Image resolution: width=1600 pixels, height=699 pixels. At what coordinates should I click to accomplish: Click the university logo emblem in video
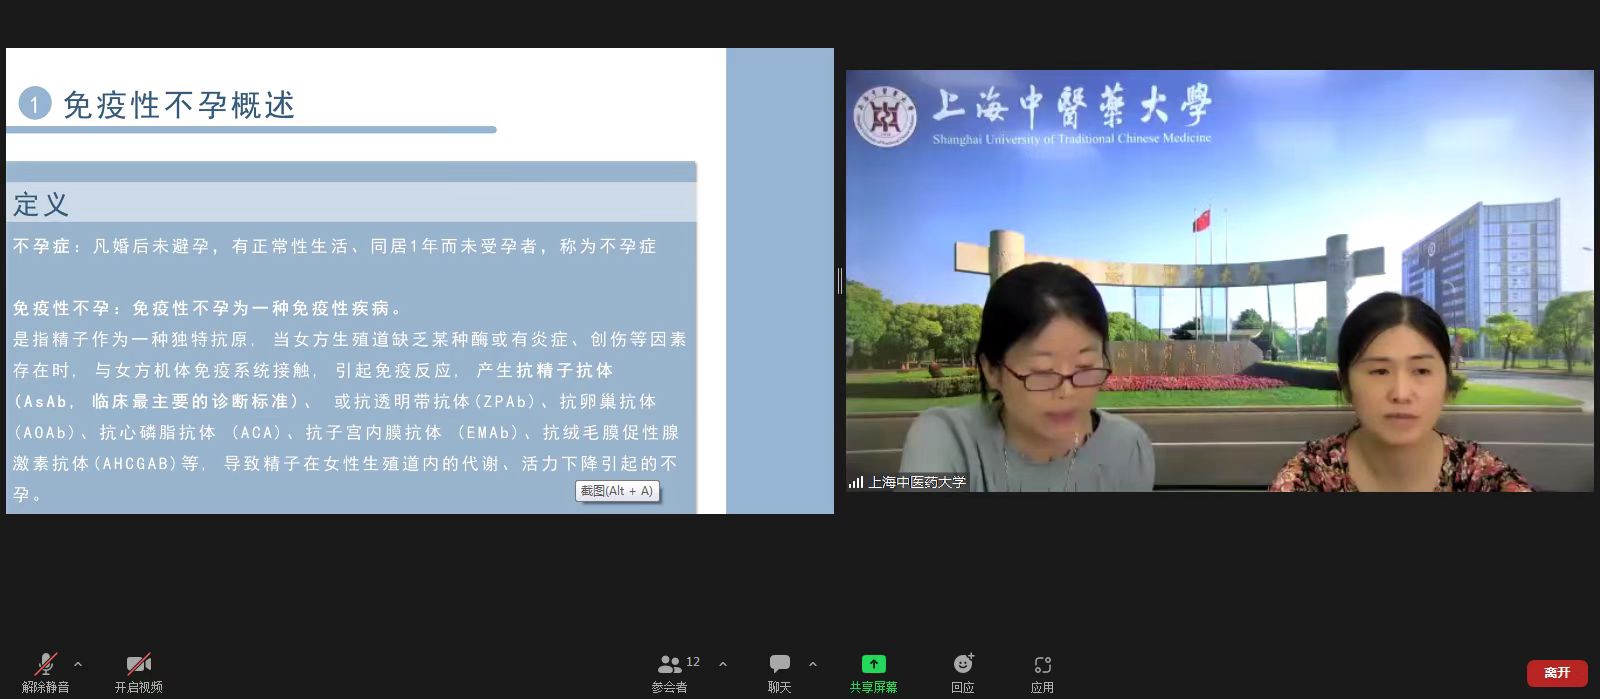pos(884,117)
